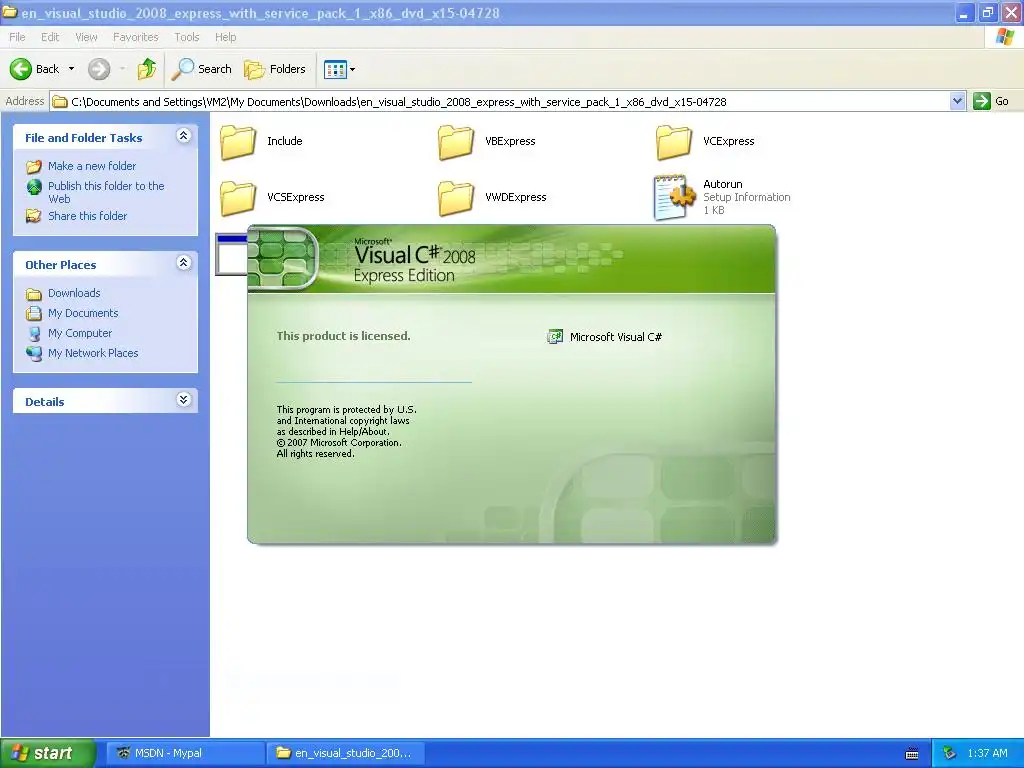Go up one folder level
This screenshot has width=1024, height=768.
147,69
